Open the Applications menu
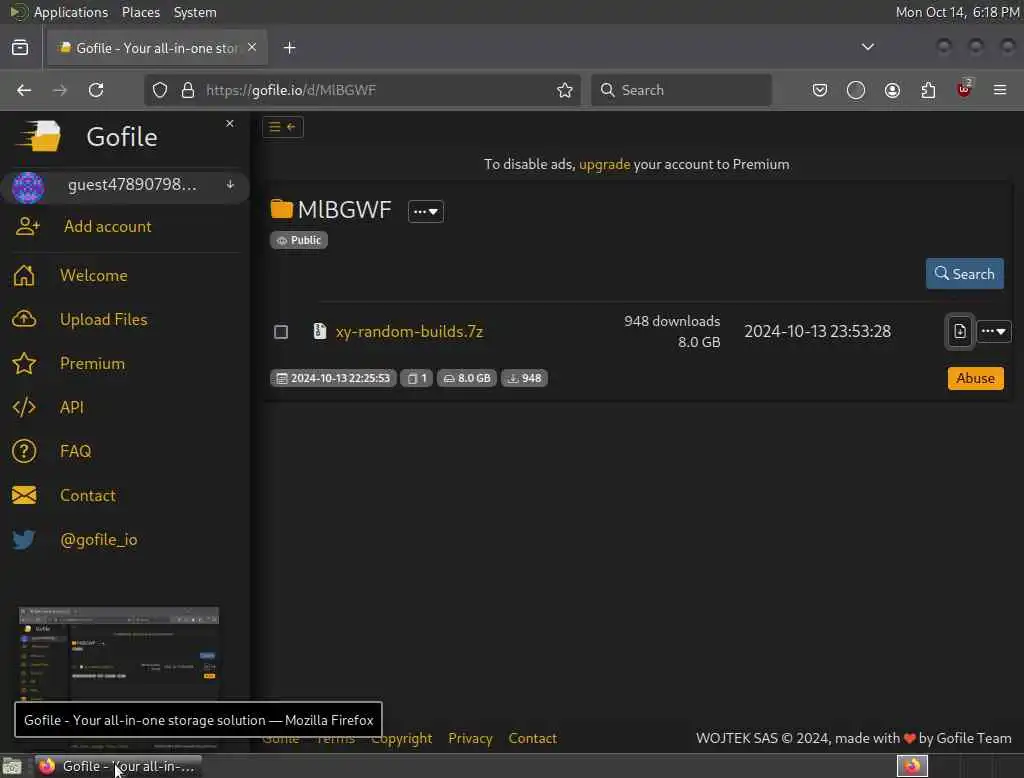The height and width of the screenshot is (778, 1024). point(71,12)
